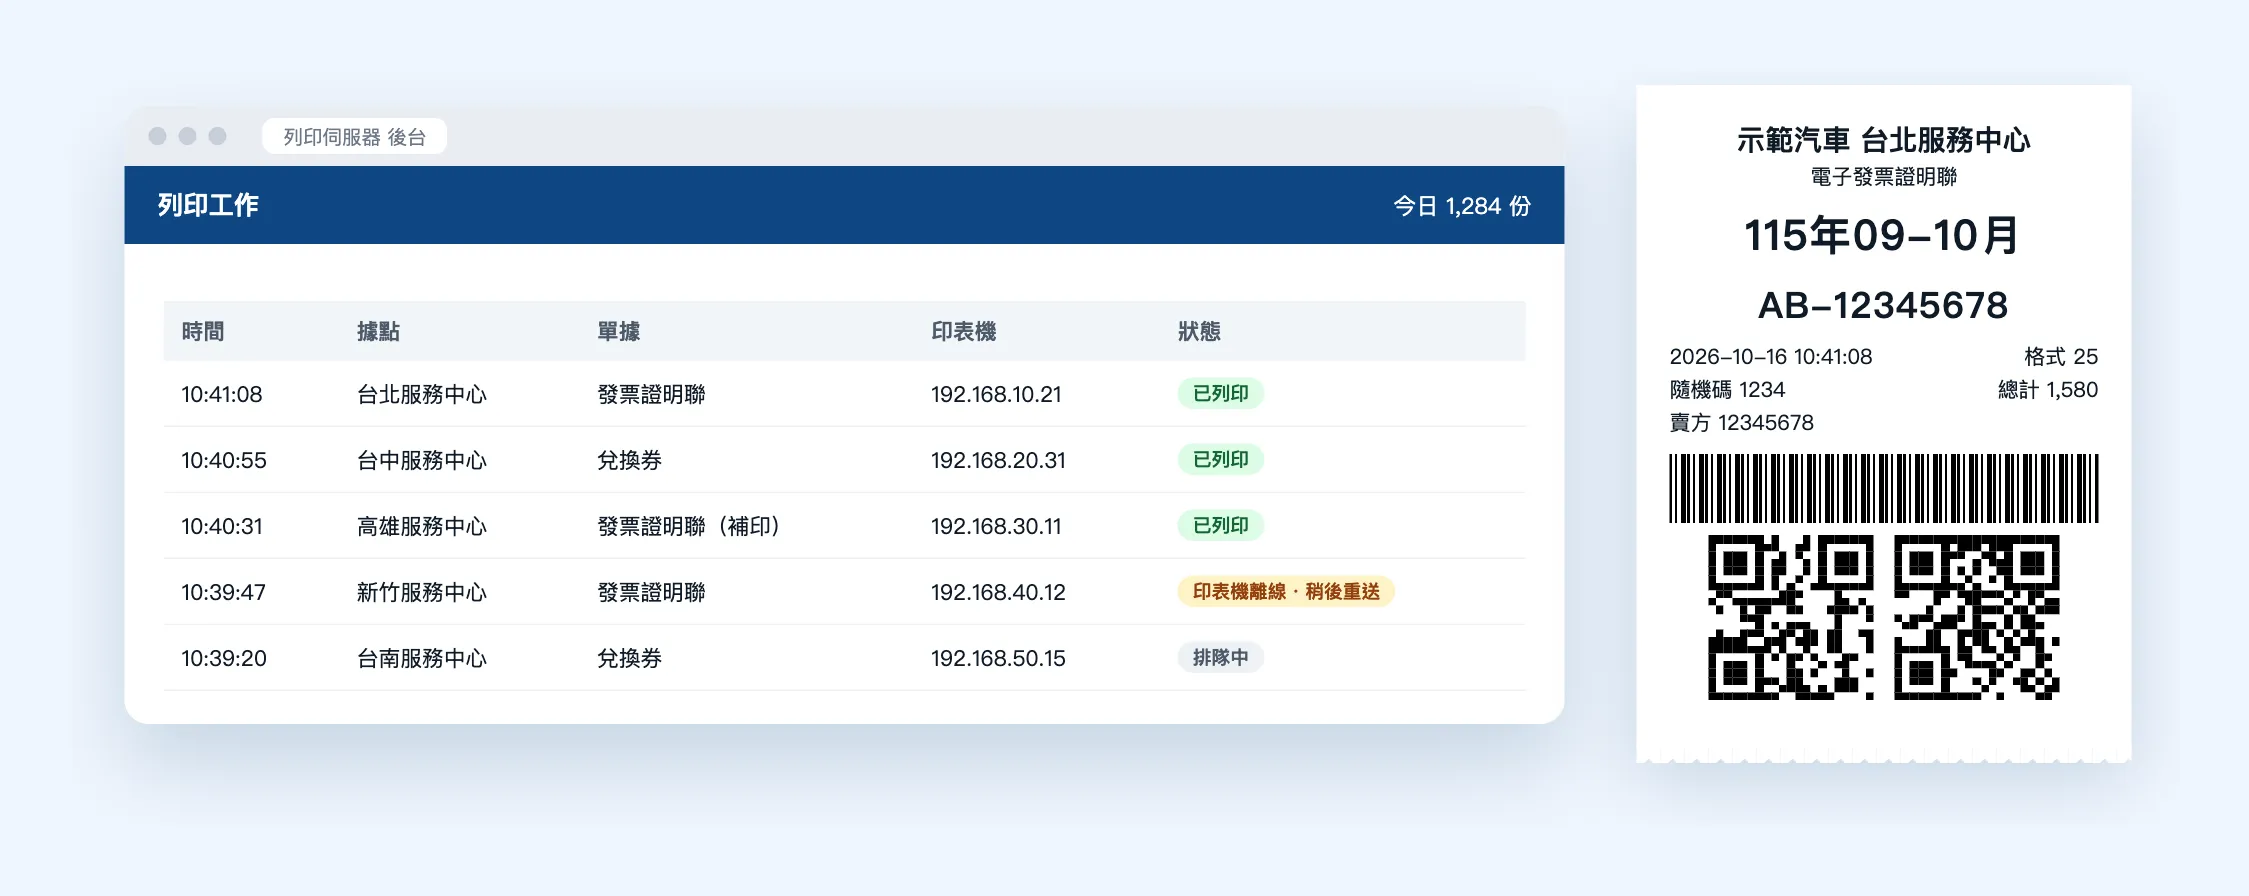Click printer IP 192.168.30.11
Viewport: 2249px width, 896px height.
click(996, 526)
